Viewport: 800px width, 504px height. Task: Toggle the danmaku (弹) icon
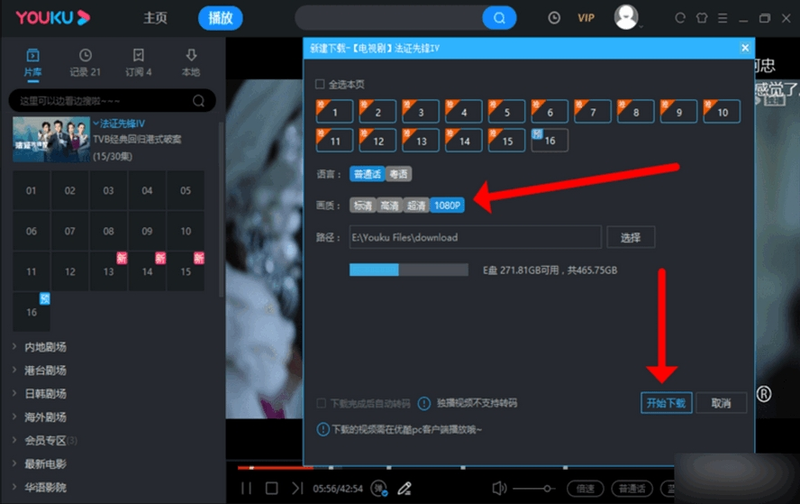379,488
